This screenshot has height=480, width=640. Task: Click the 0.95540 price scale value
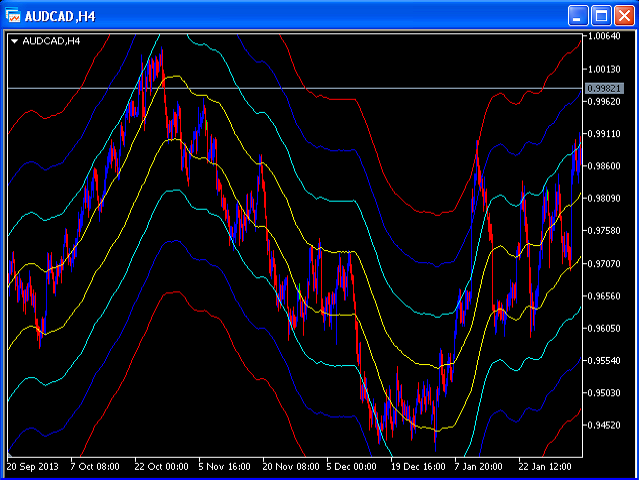(x=604, y=360)
